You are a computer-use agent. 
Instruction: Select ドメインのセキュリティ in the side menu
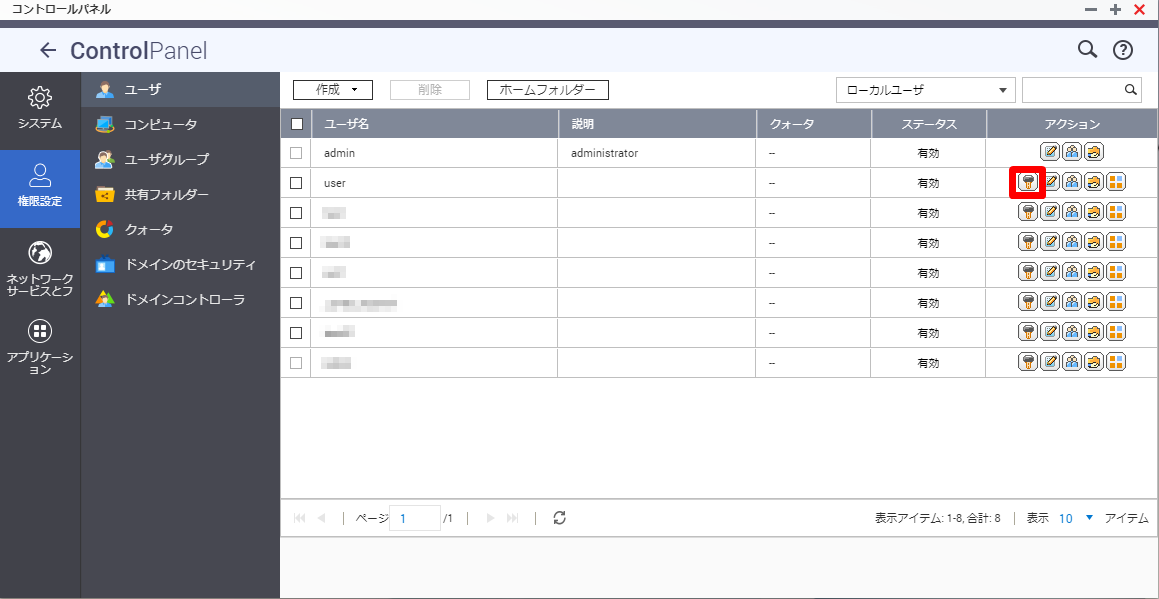click(180, 264)
